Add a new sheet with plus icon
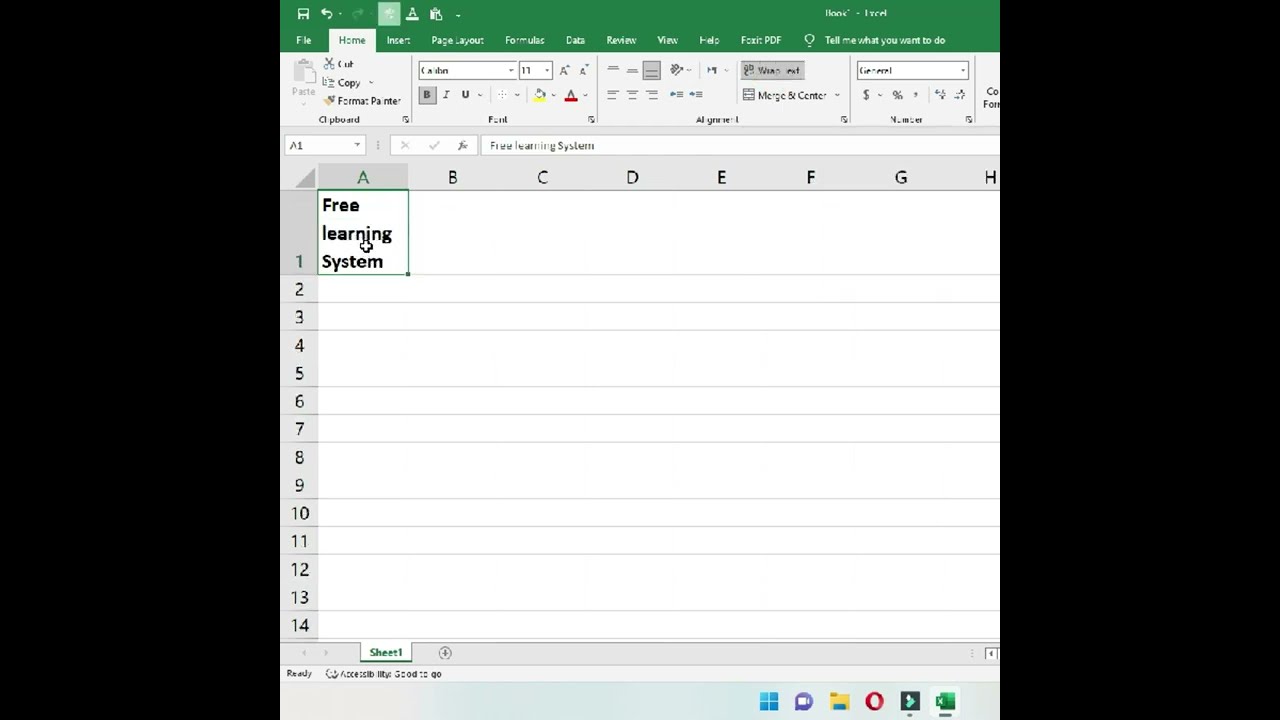 [x=445, y=653]
